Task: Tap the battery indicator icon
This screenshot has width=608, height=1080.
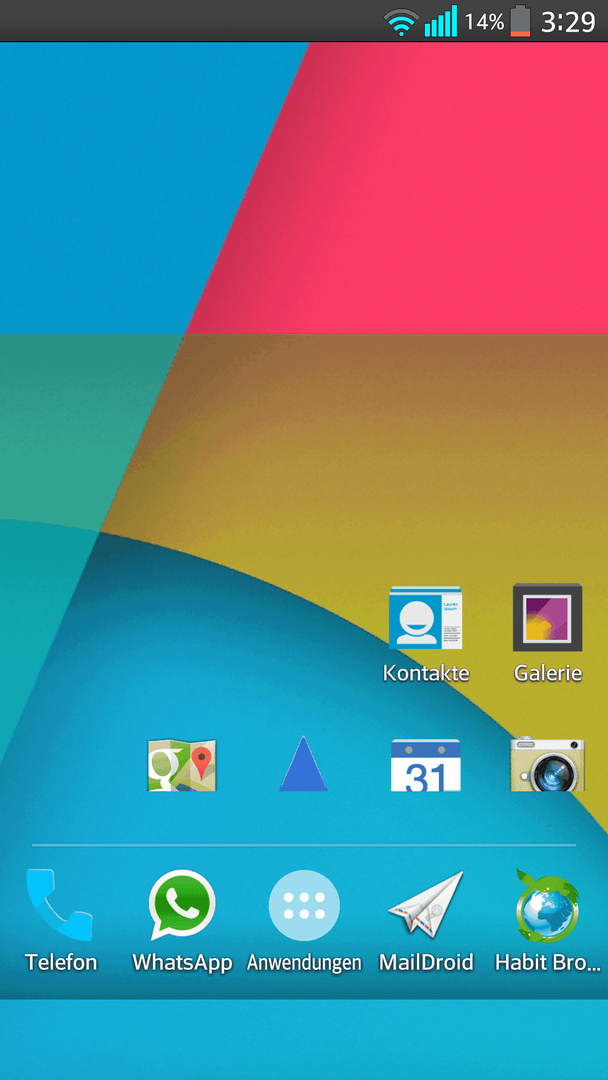Action: point(521,21)
